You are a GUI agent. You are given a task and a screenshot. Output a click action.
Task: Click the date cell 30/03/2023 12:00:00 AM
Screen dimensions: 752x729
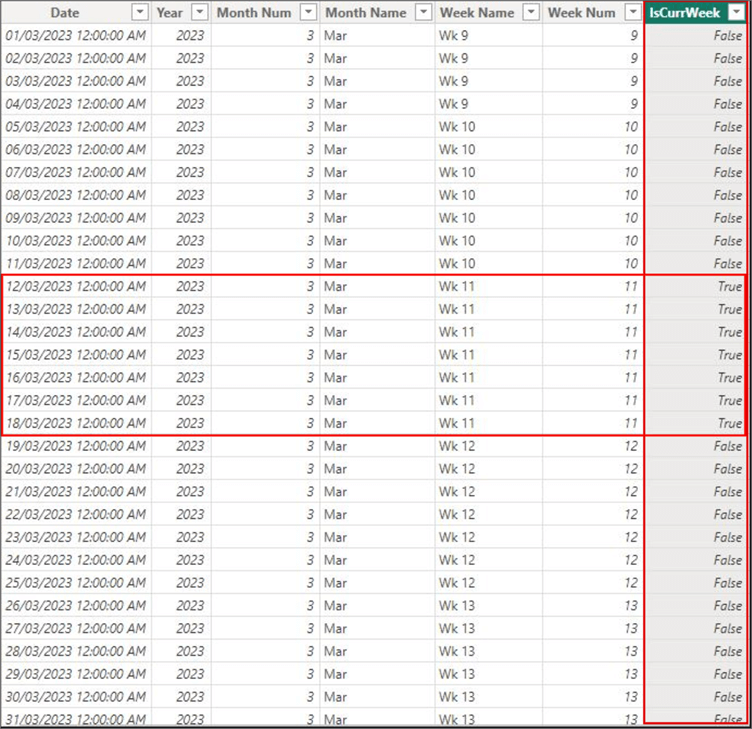[x=76, y=697]
